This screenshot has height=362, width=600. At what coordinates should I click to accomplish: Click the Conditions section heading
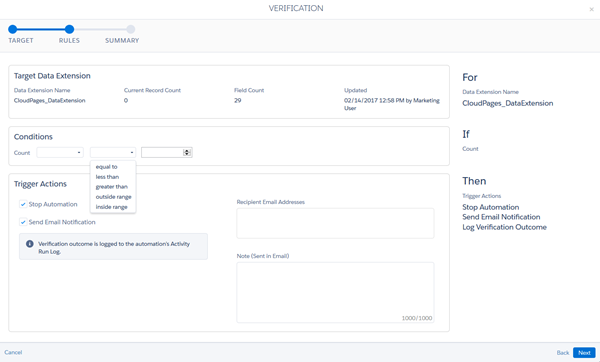coord(33,137)
